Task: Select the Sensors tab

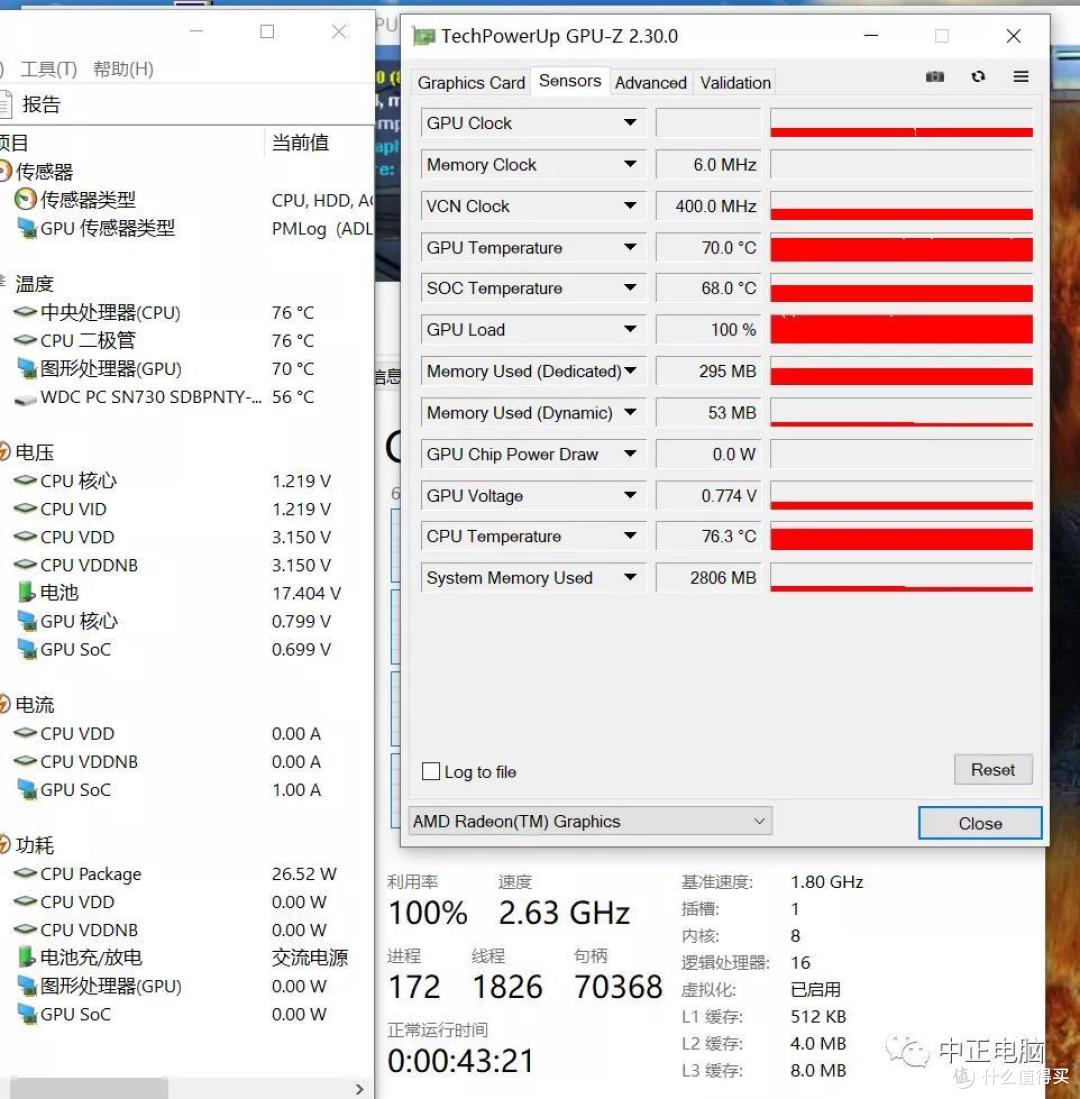Action: coord(570,81)
